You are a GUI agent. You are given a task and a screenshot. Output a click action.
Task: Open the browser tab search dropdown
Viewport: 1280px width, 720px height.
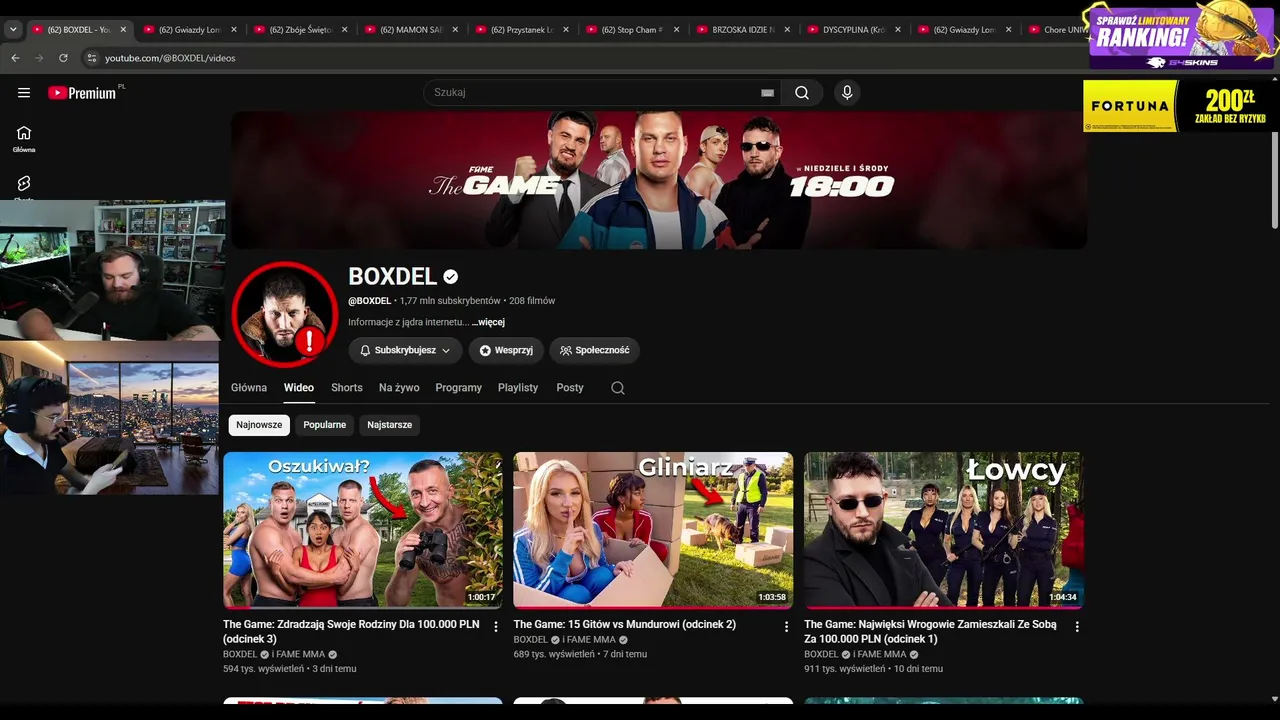(13, 30)
